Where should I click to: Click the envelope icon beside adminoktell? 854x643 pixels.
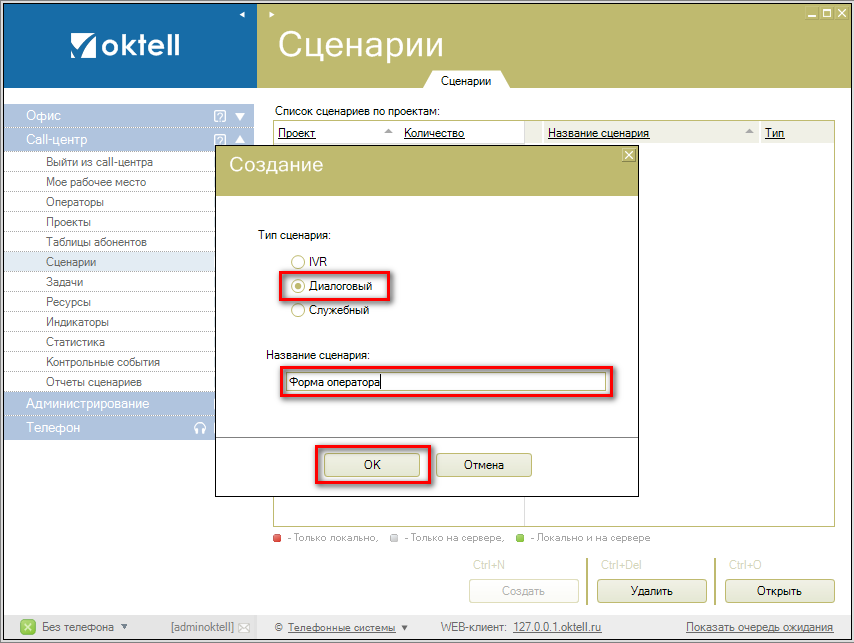243,627
